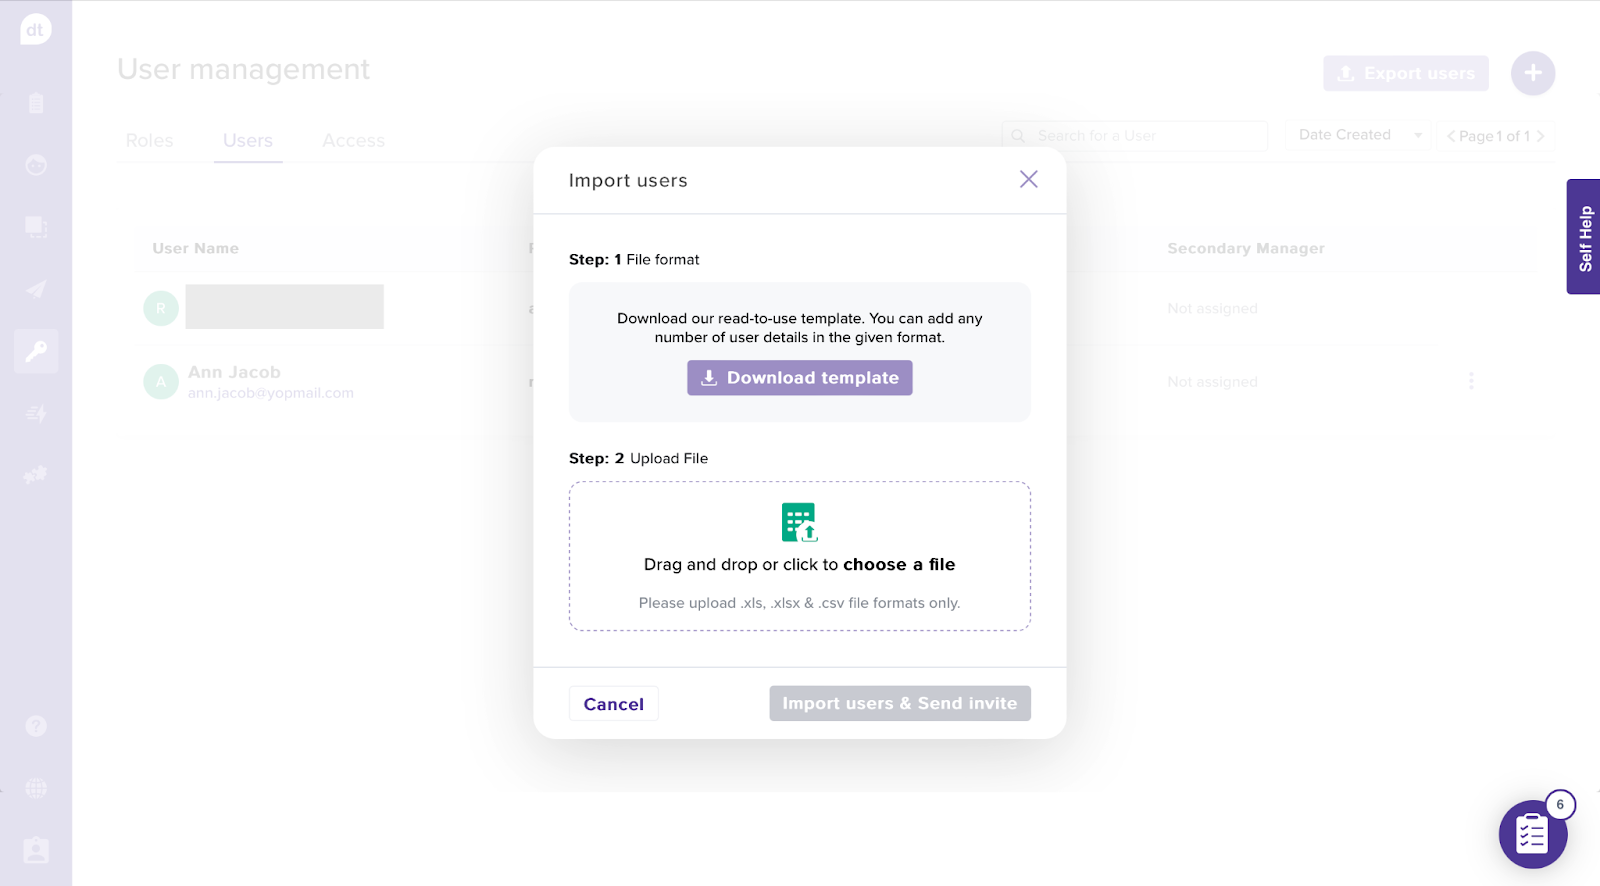This screenshot has height=886, width=1600.
Task: Switch to the Roles tab
Action: [149, 141]
